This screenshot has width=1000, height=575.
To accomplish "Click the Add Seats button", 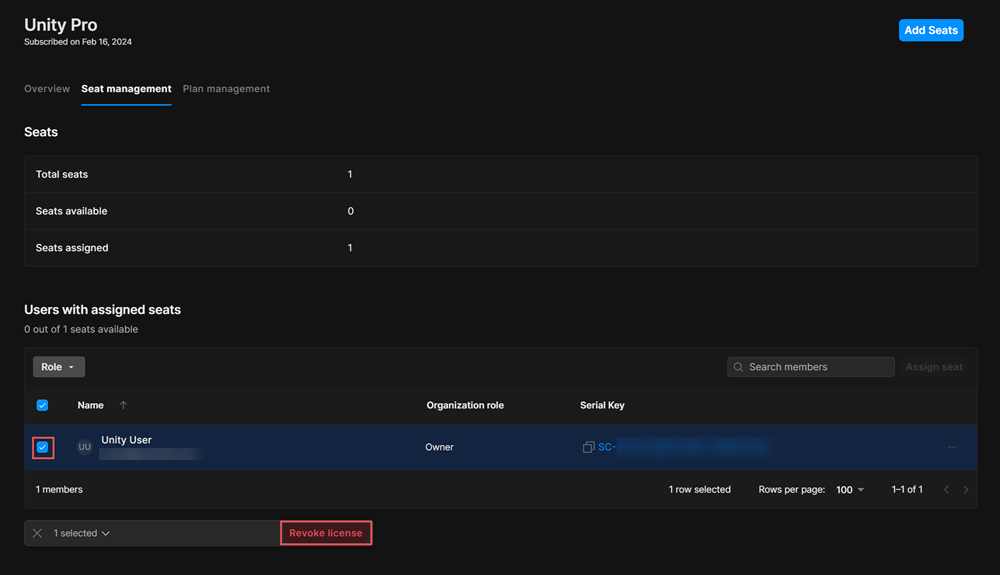I will coord(931,30).
